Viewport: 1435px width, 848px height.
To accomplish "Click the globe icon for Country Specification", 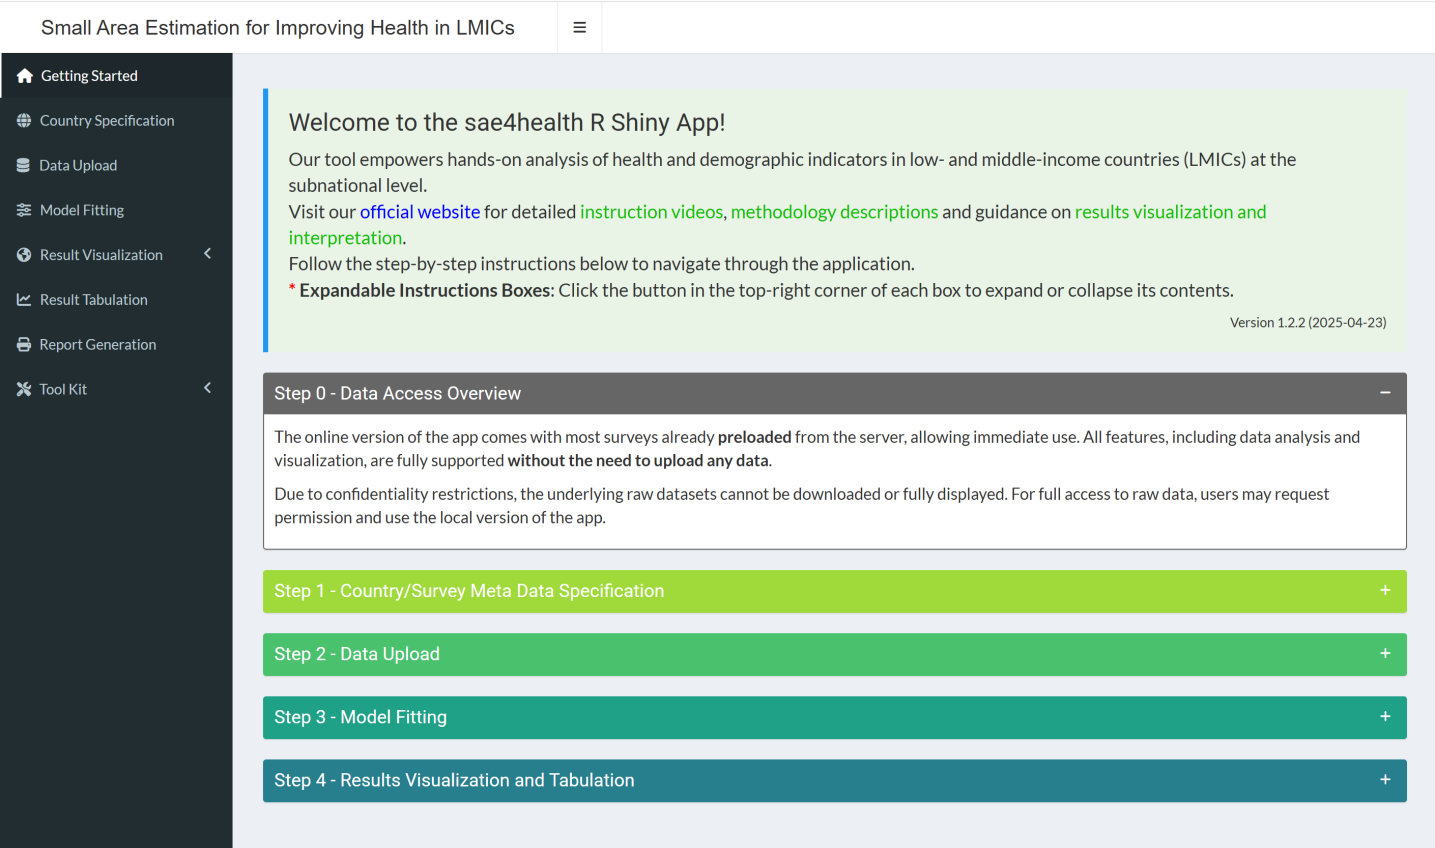I will pyautogui.click(x=24, y=121).
